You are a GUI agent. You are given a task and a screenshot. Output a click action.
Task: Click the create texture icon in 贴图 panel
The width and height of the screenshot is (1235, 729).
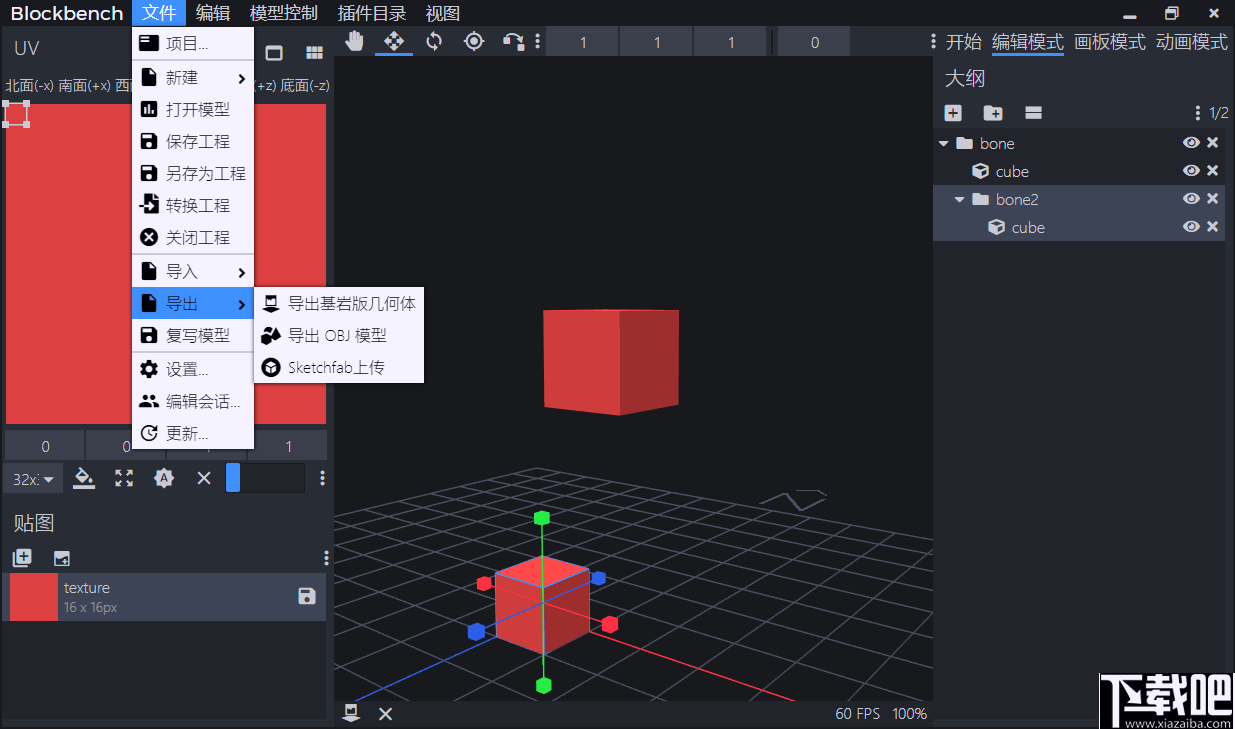(x=22, y=557)
